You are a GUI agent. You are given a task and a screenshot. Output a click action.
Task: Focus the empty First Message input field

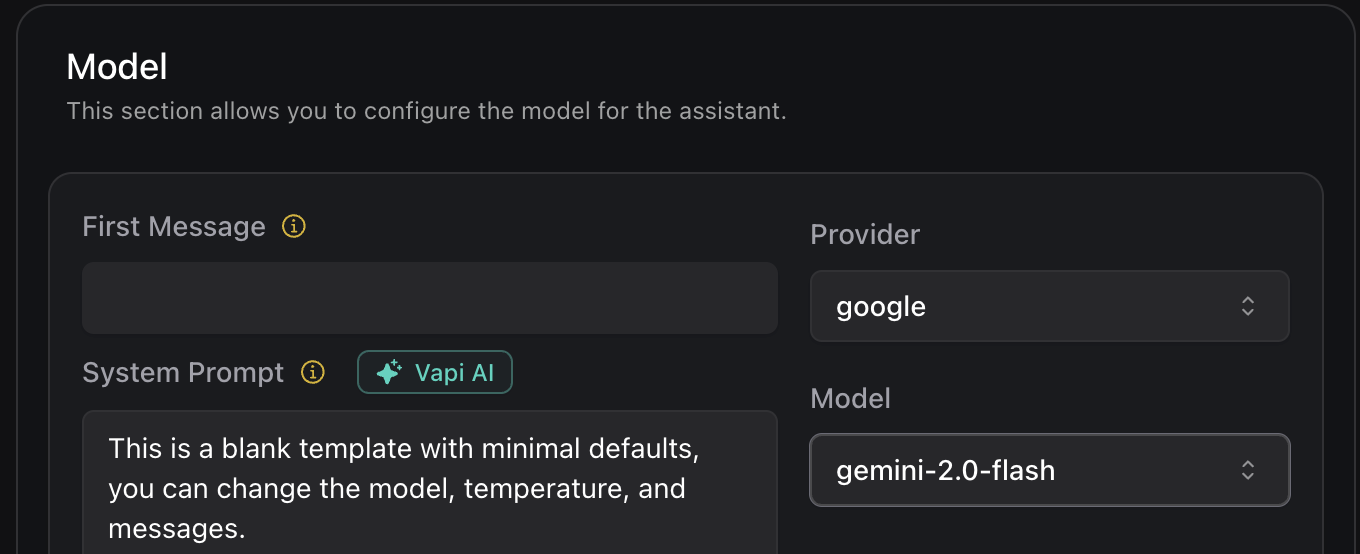coord(429,298)
